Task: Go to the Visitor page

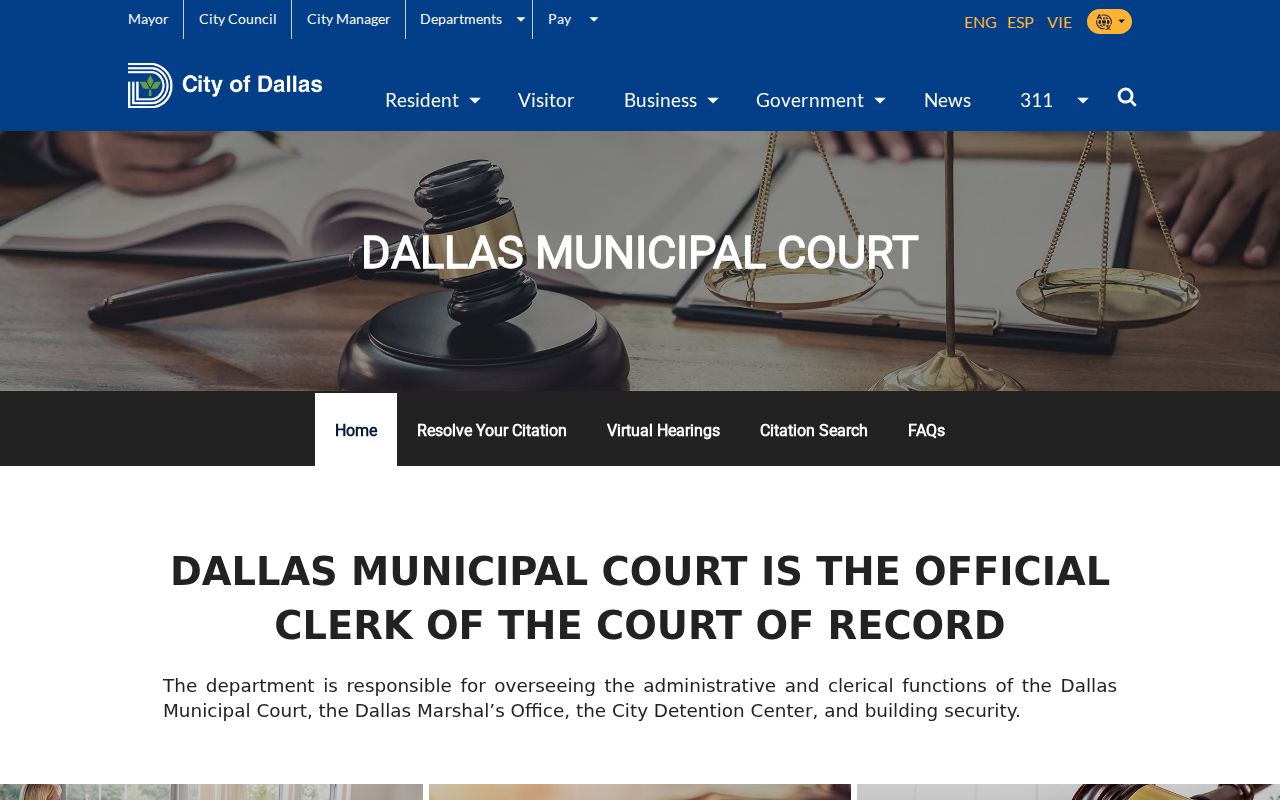Action: pos(546,100)
